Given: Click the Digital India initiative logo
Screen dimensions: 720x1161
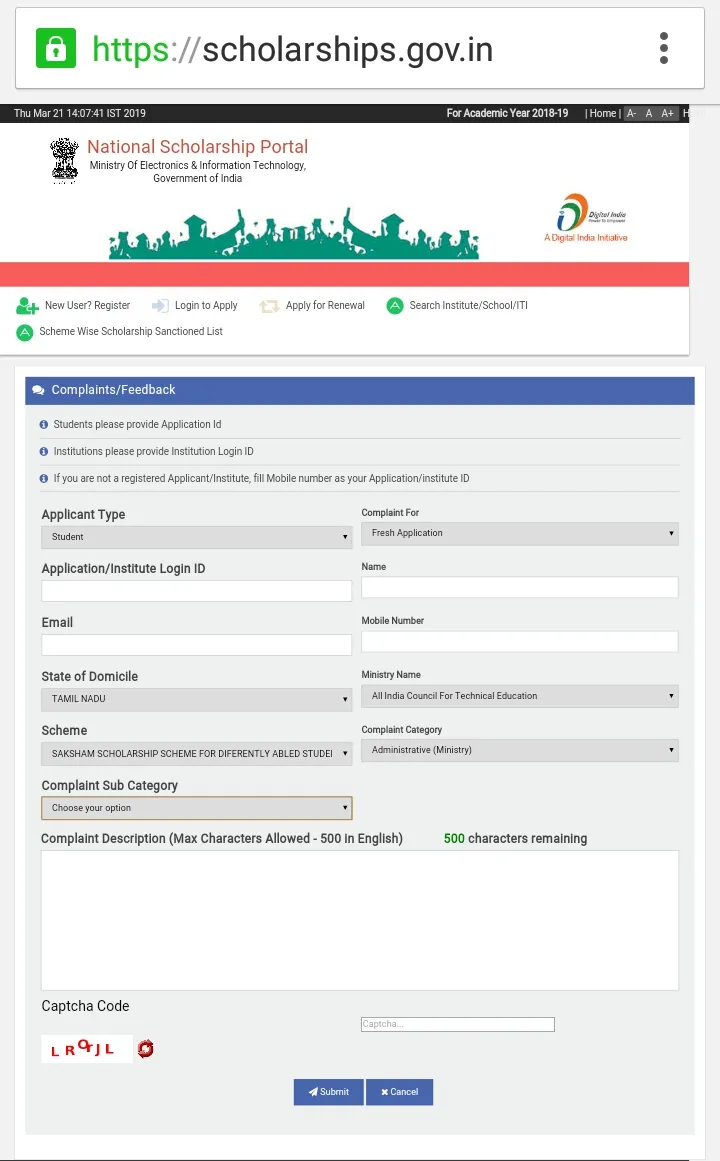Looking at the screenshot, I should [586, 218].
